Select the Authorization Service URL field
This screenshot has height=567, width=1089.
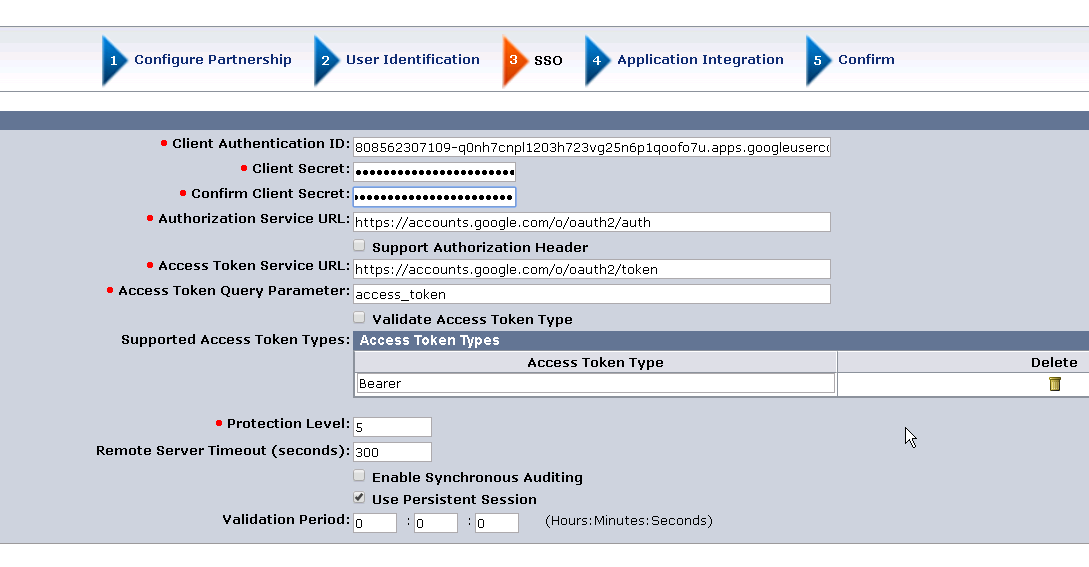point(592,222)
